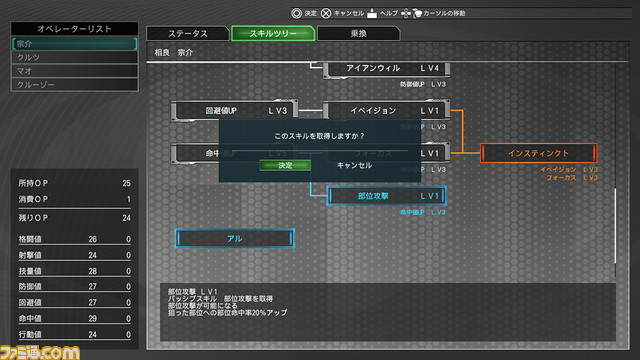Choose キャンセル in the dialog
The width and height of the screenshot is (640, 360).
pyautogui.click(x=354, y=165)
